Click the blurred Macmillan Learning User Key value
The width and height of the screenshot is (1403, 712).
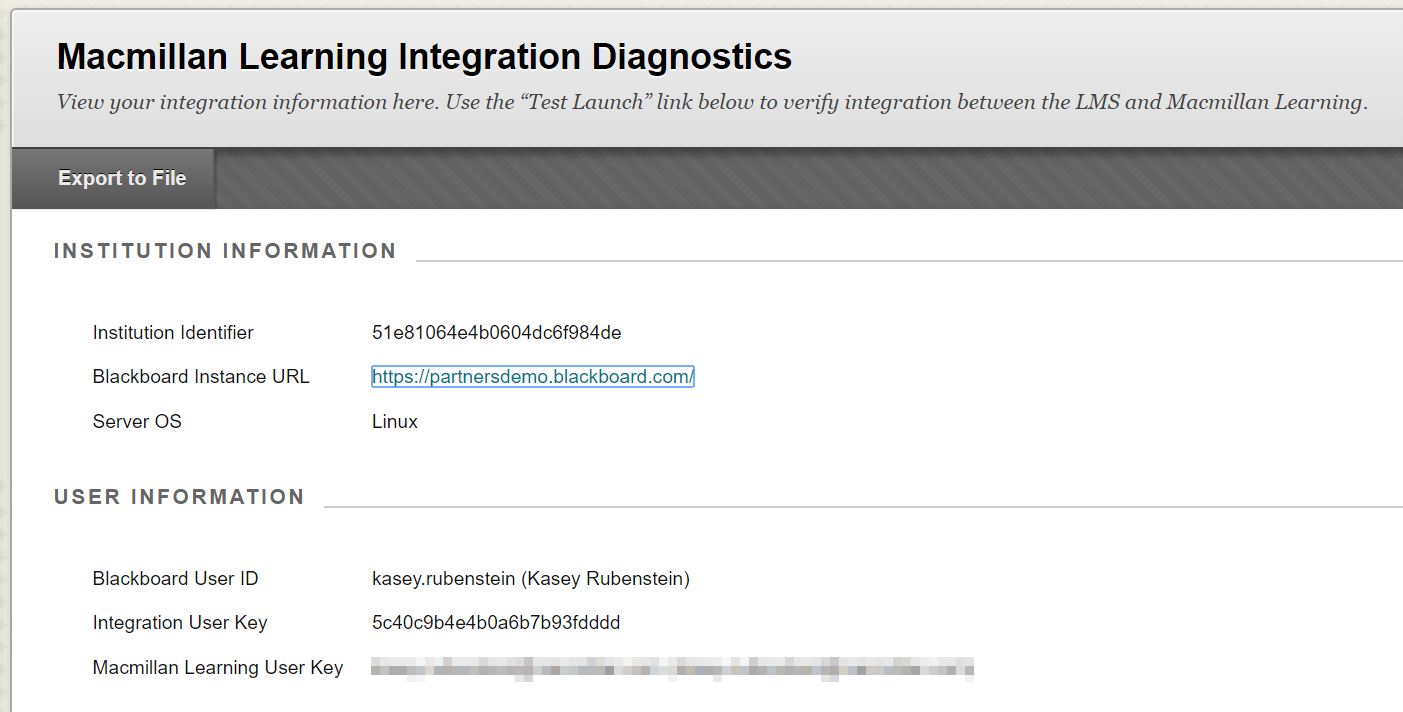(672, 668)
